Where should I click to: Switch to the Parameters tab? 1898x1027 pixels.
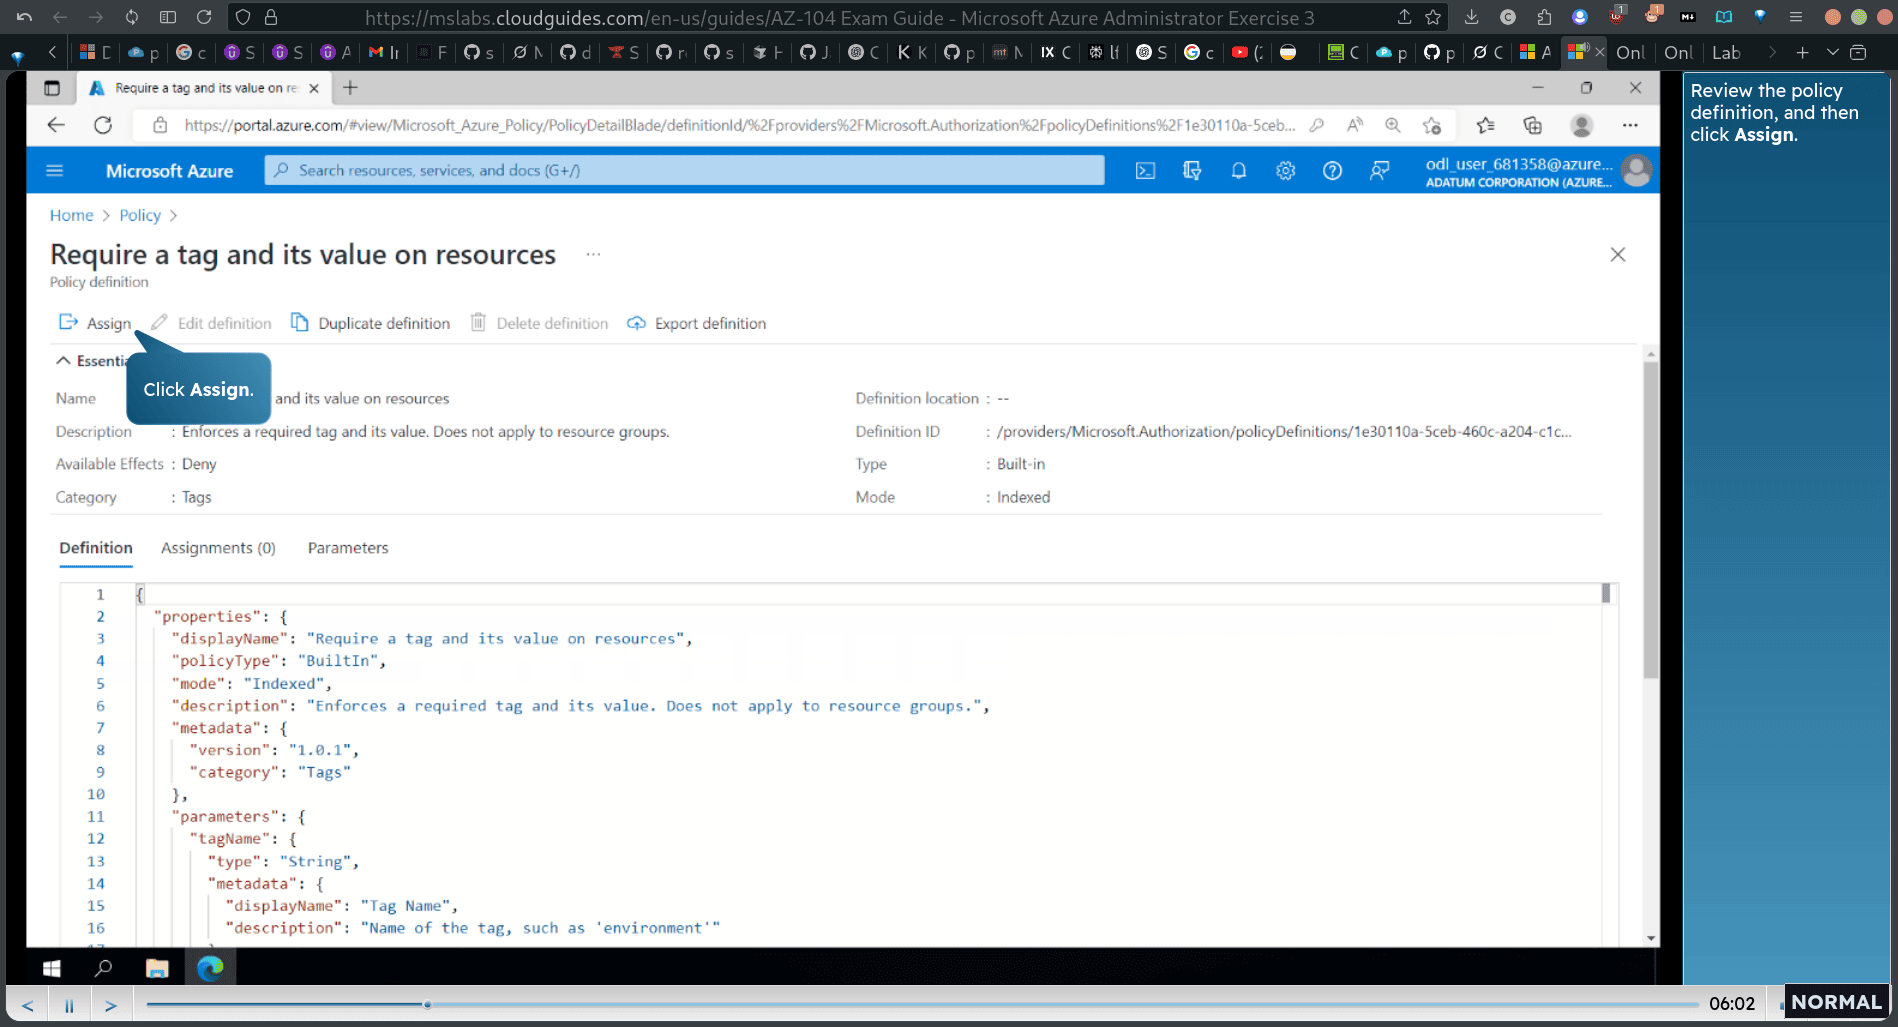[x=348, y=548]
